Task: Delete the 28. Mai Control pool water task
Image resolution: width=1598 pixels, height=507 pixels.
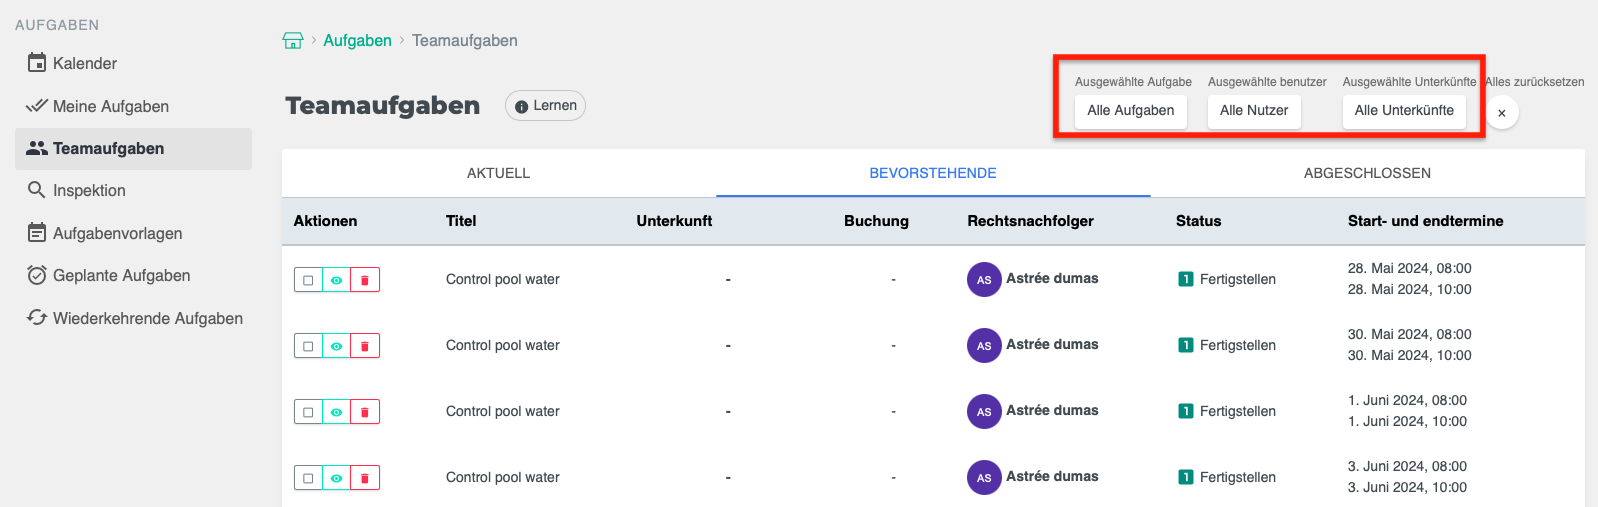Action: pos(365,280)
